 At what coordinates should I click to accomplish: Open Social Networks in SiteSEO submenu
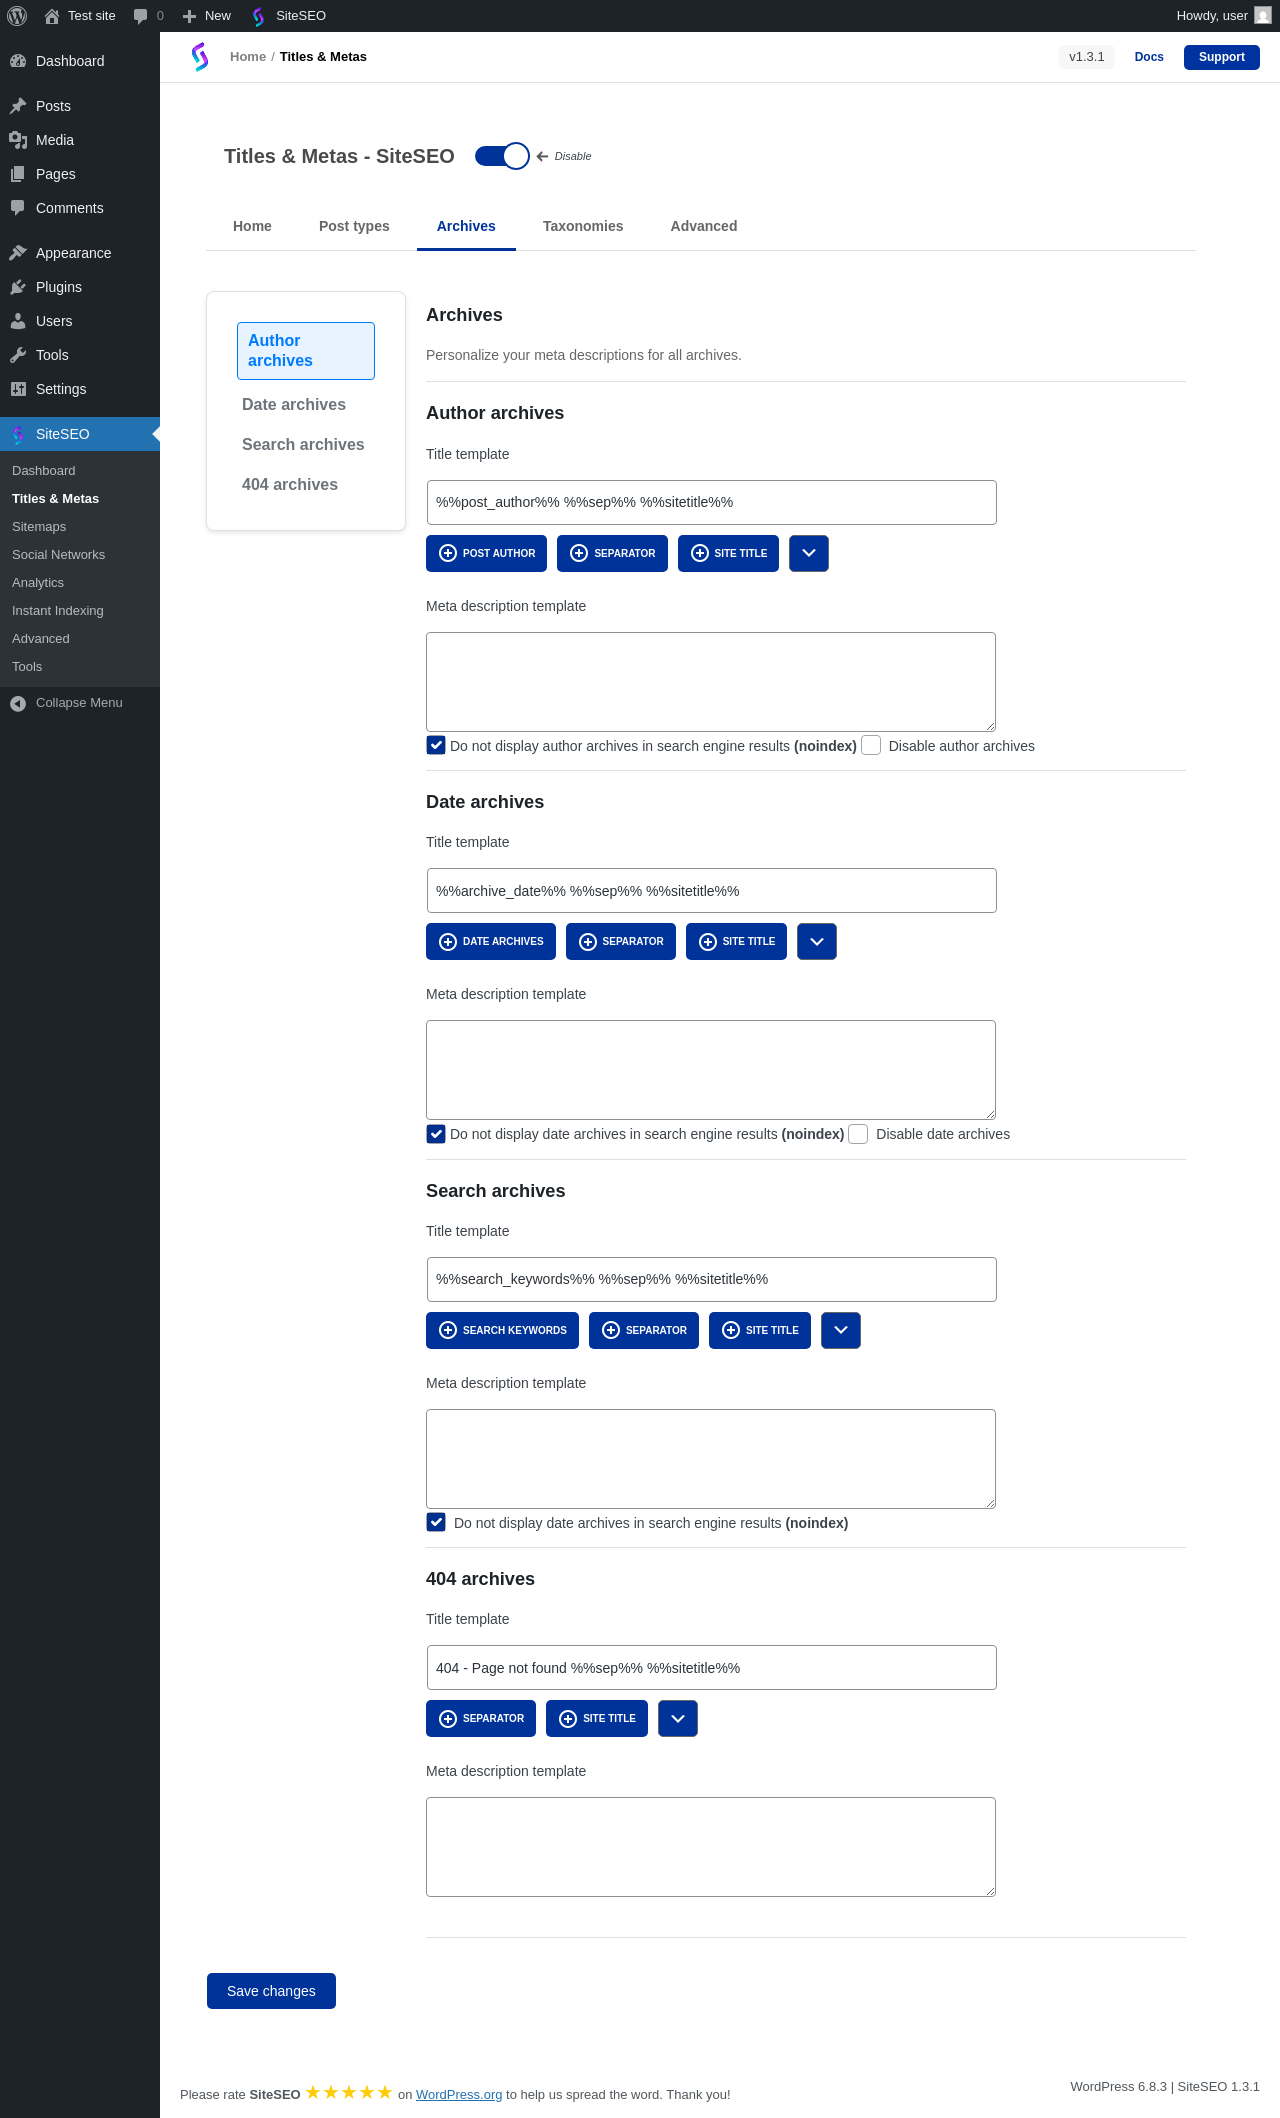coord(58,555)
